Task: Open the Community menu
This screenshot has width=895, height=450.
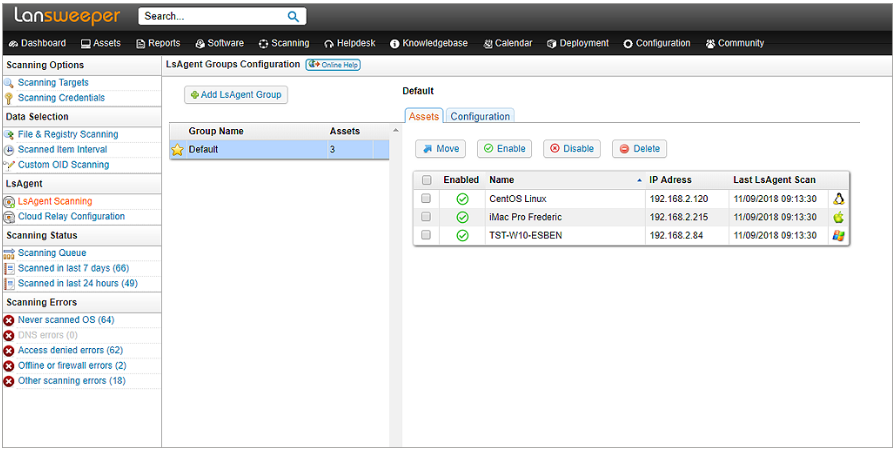Action: click(x=735, y=43)
